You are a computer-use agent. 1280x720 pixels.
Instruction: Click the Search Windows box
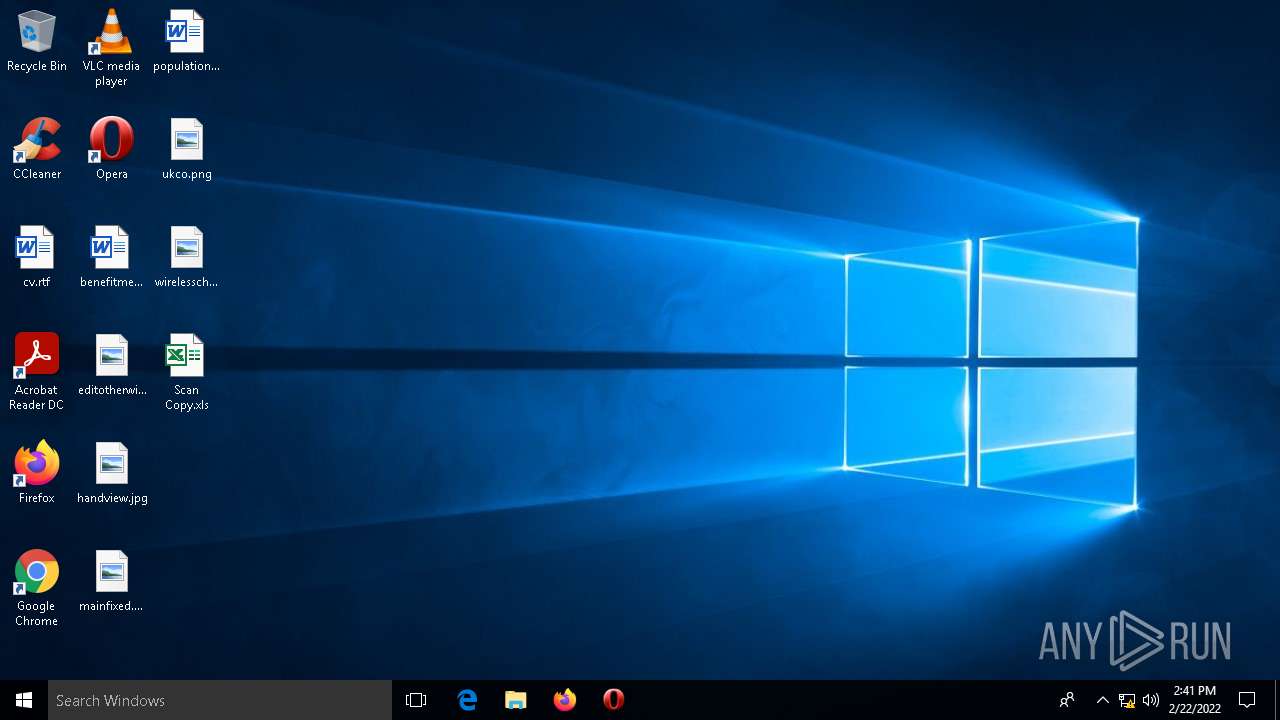click(220, 700)
